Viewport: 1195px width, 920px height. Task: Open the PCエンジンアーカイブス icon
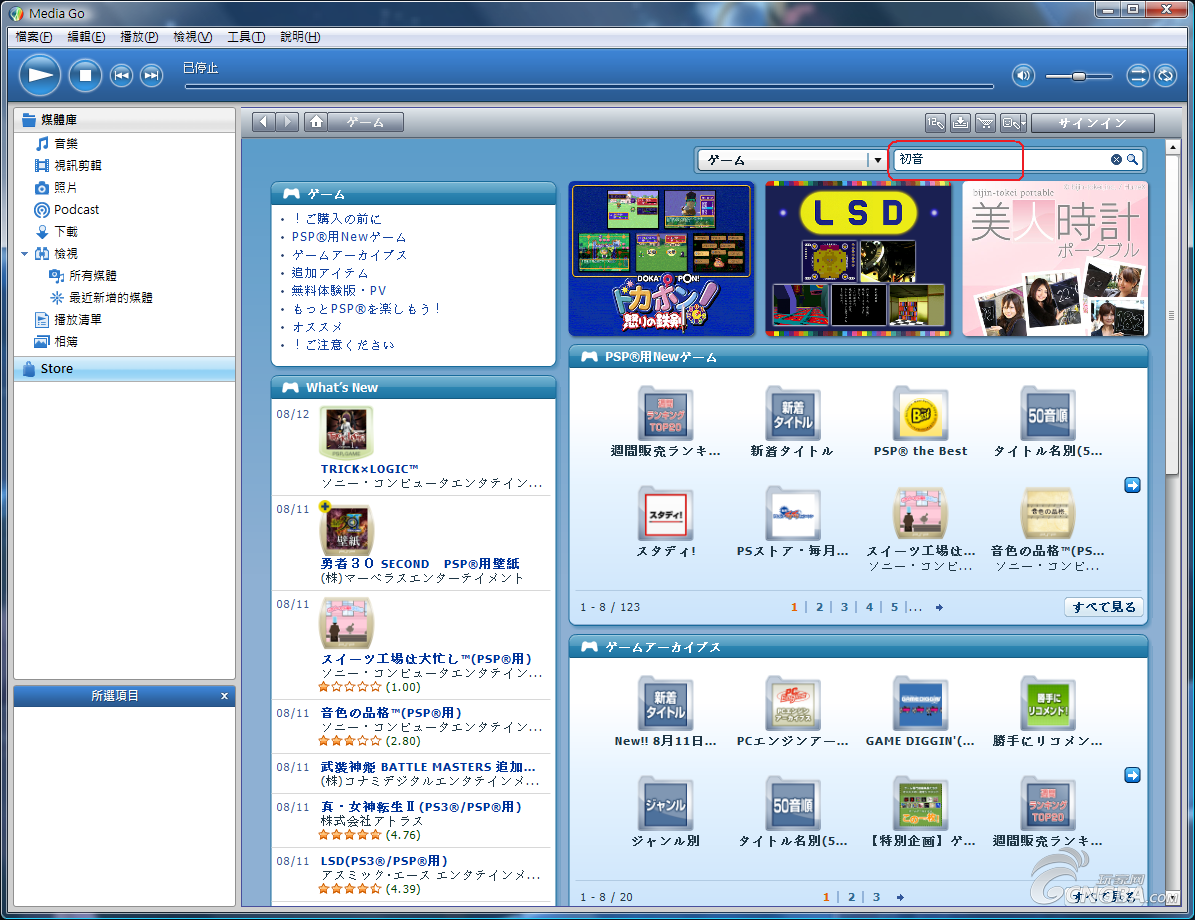click(793, 704)
